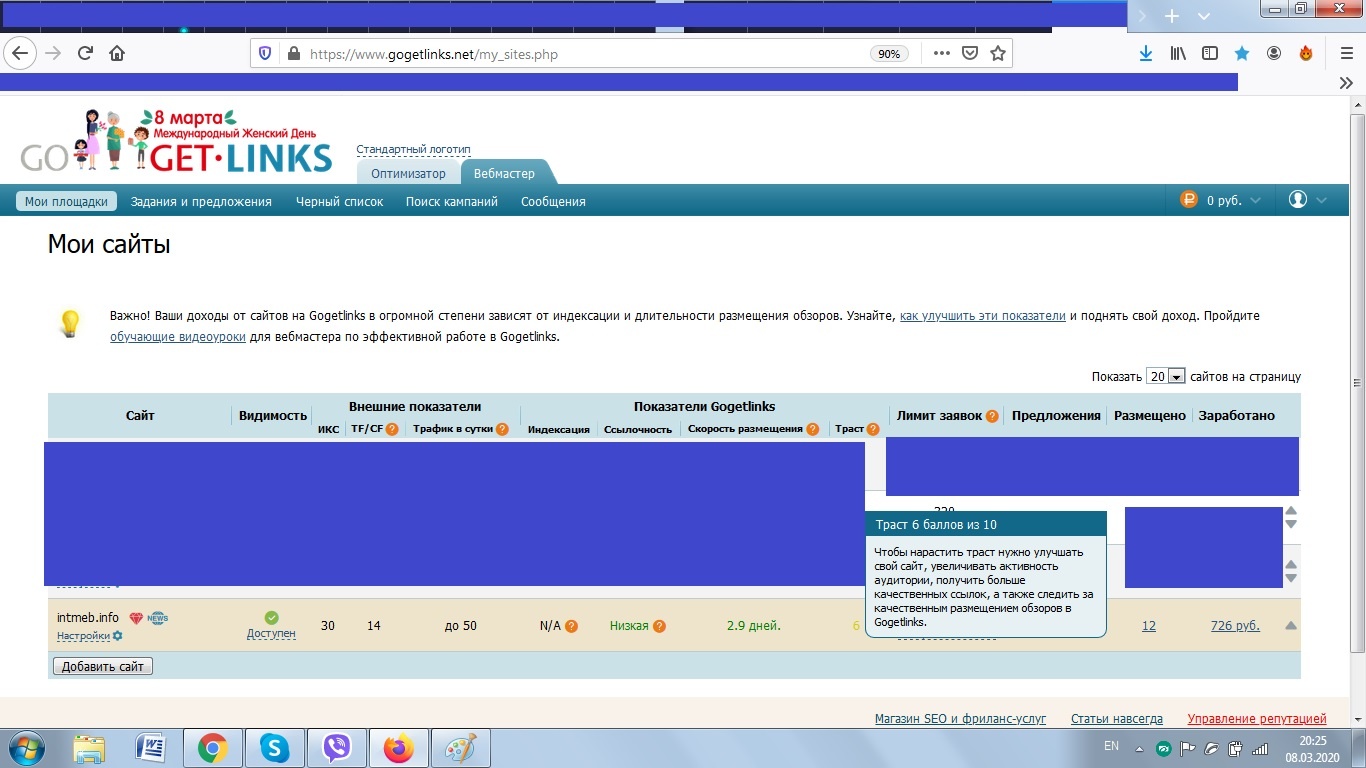Screen dimensions: 1366x768
Task: Open Firefox hamburger menu
Action: coord(1346,54)
